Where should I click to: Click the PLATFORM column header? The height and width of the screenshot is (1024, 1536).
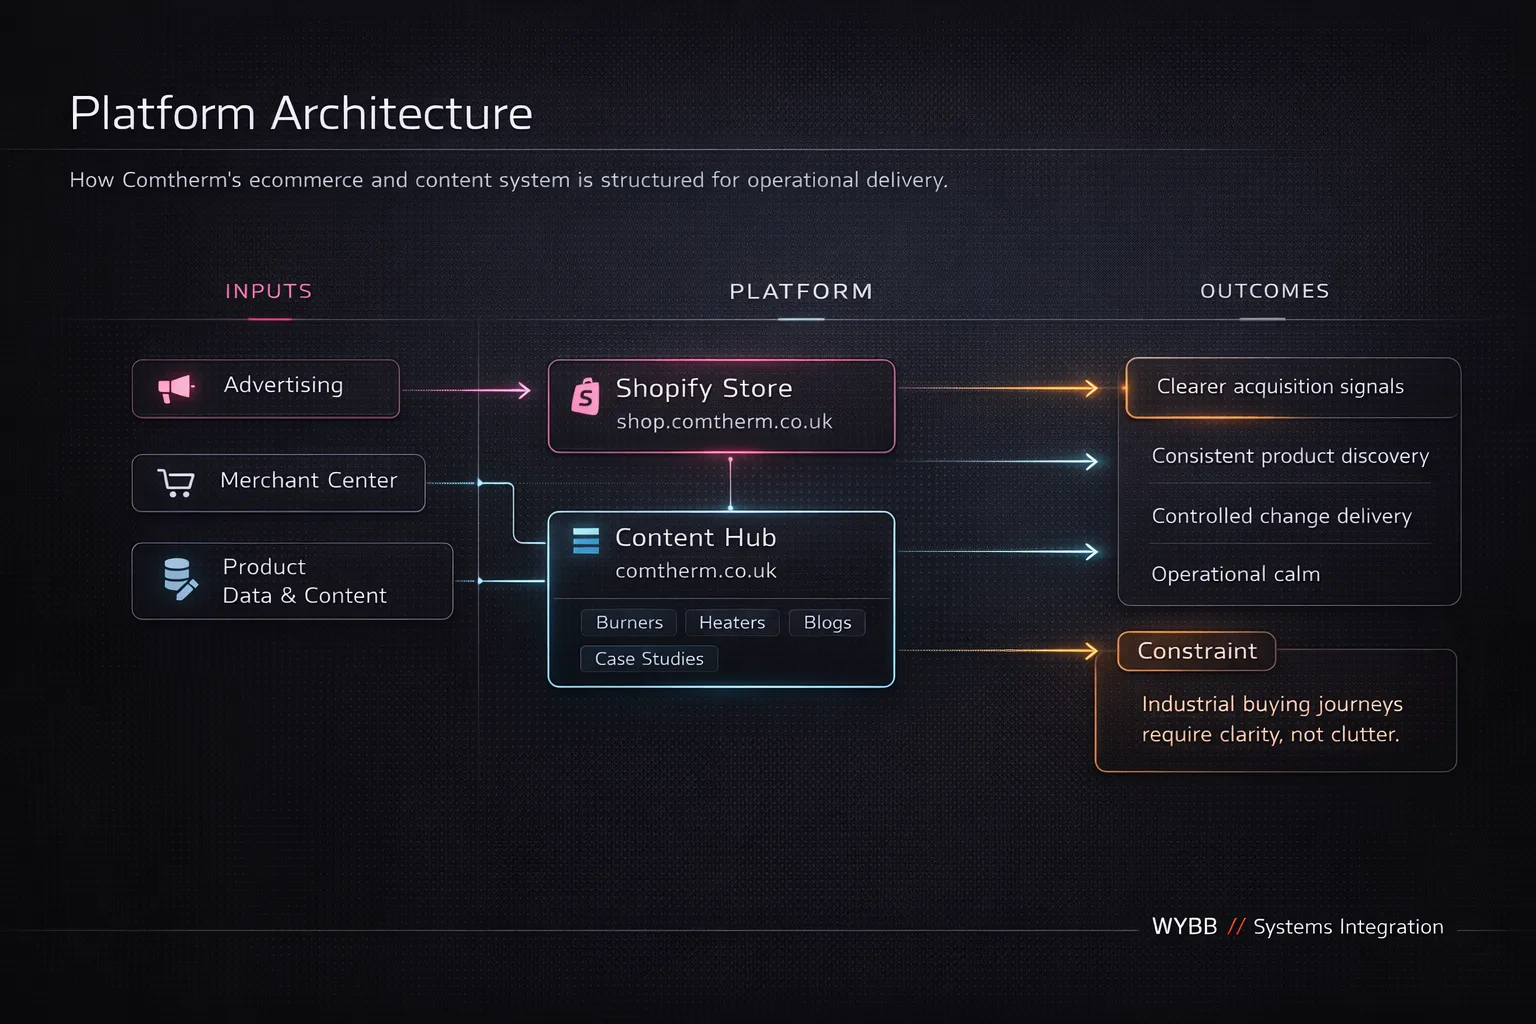click(x=801, y=291)
